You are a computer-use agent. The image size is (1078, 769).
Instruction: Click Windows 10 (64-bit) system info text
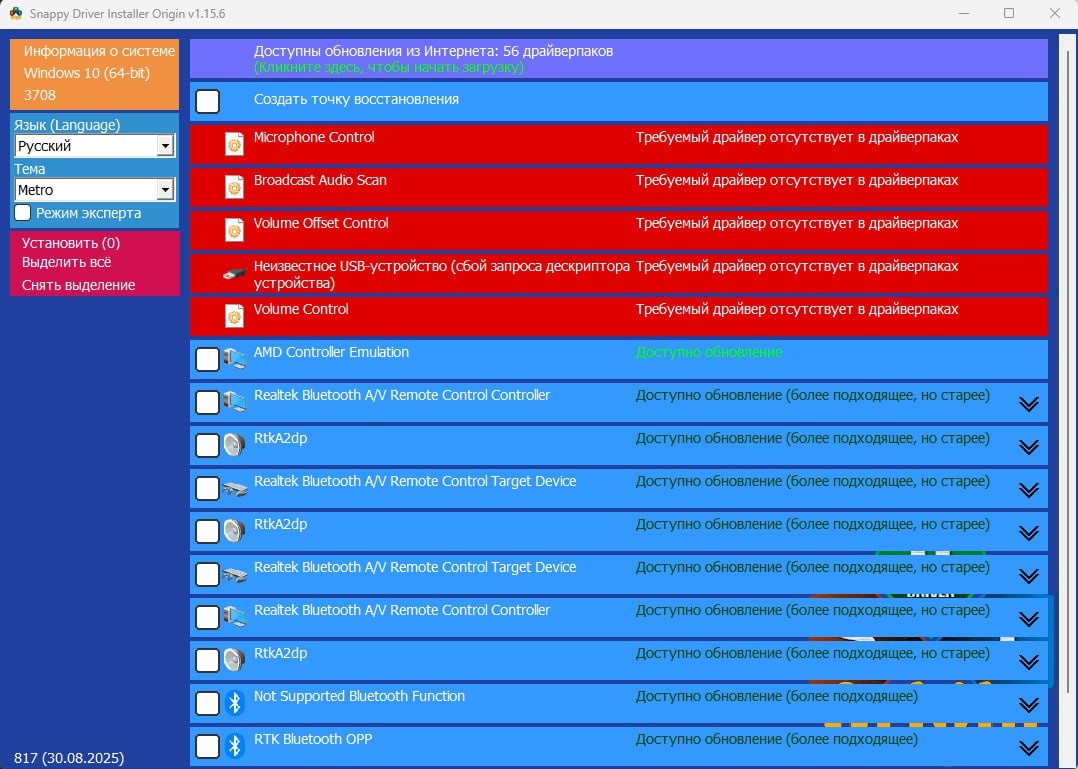(87, 73)
